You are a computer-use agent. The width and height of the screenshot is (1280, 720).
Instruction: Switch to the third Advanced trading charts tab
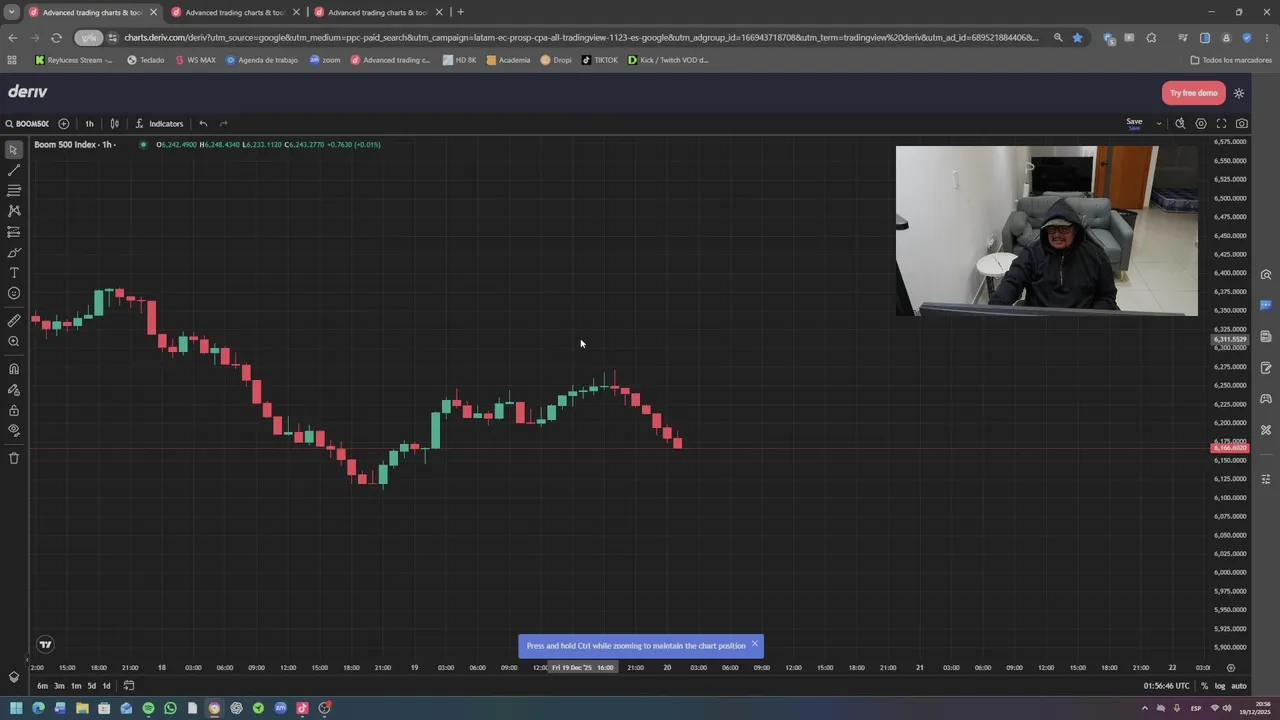(x=378, y=12)
